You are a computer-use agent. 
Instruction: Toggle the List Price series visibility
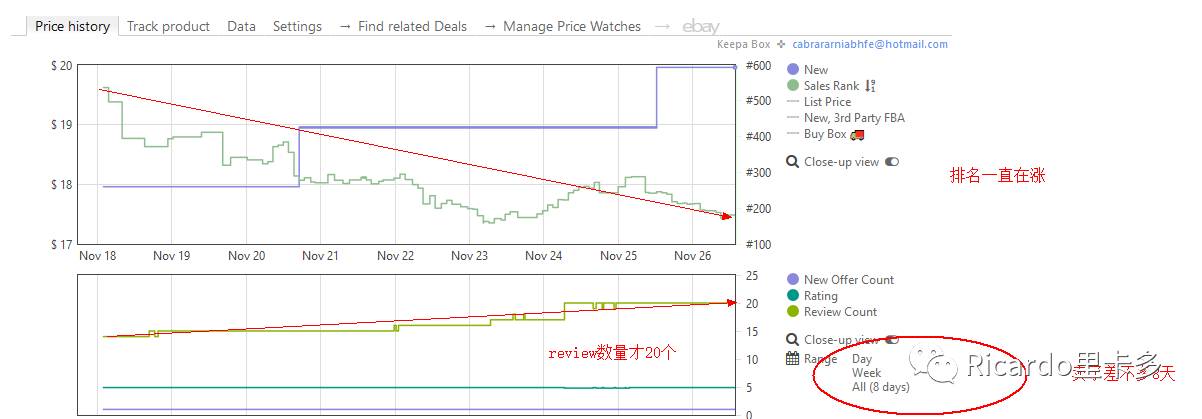[827, 102]
